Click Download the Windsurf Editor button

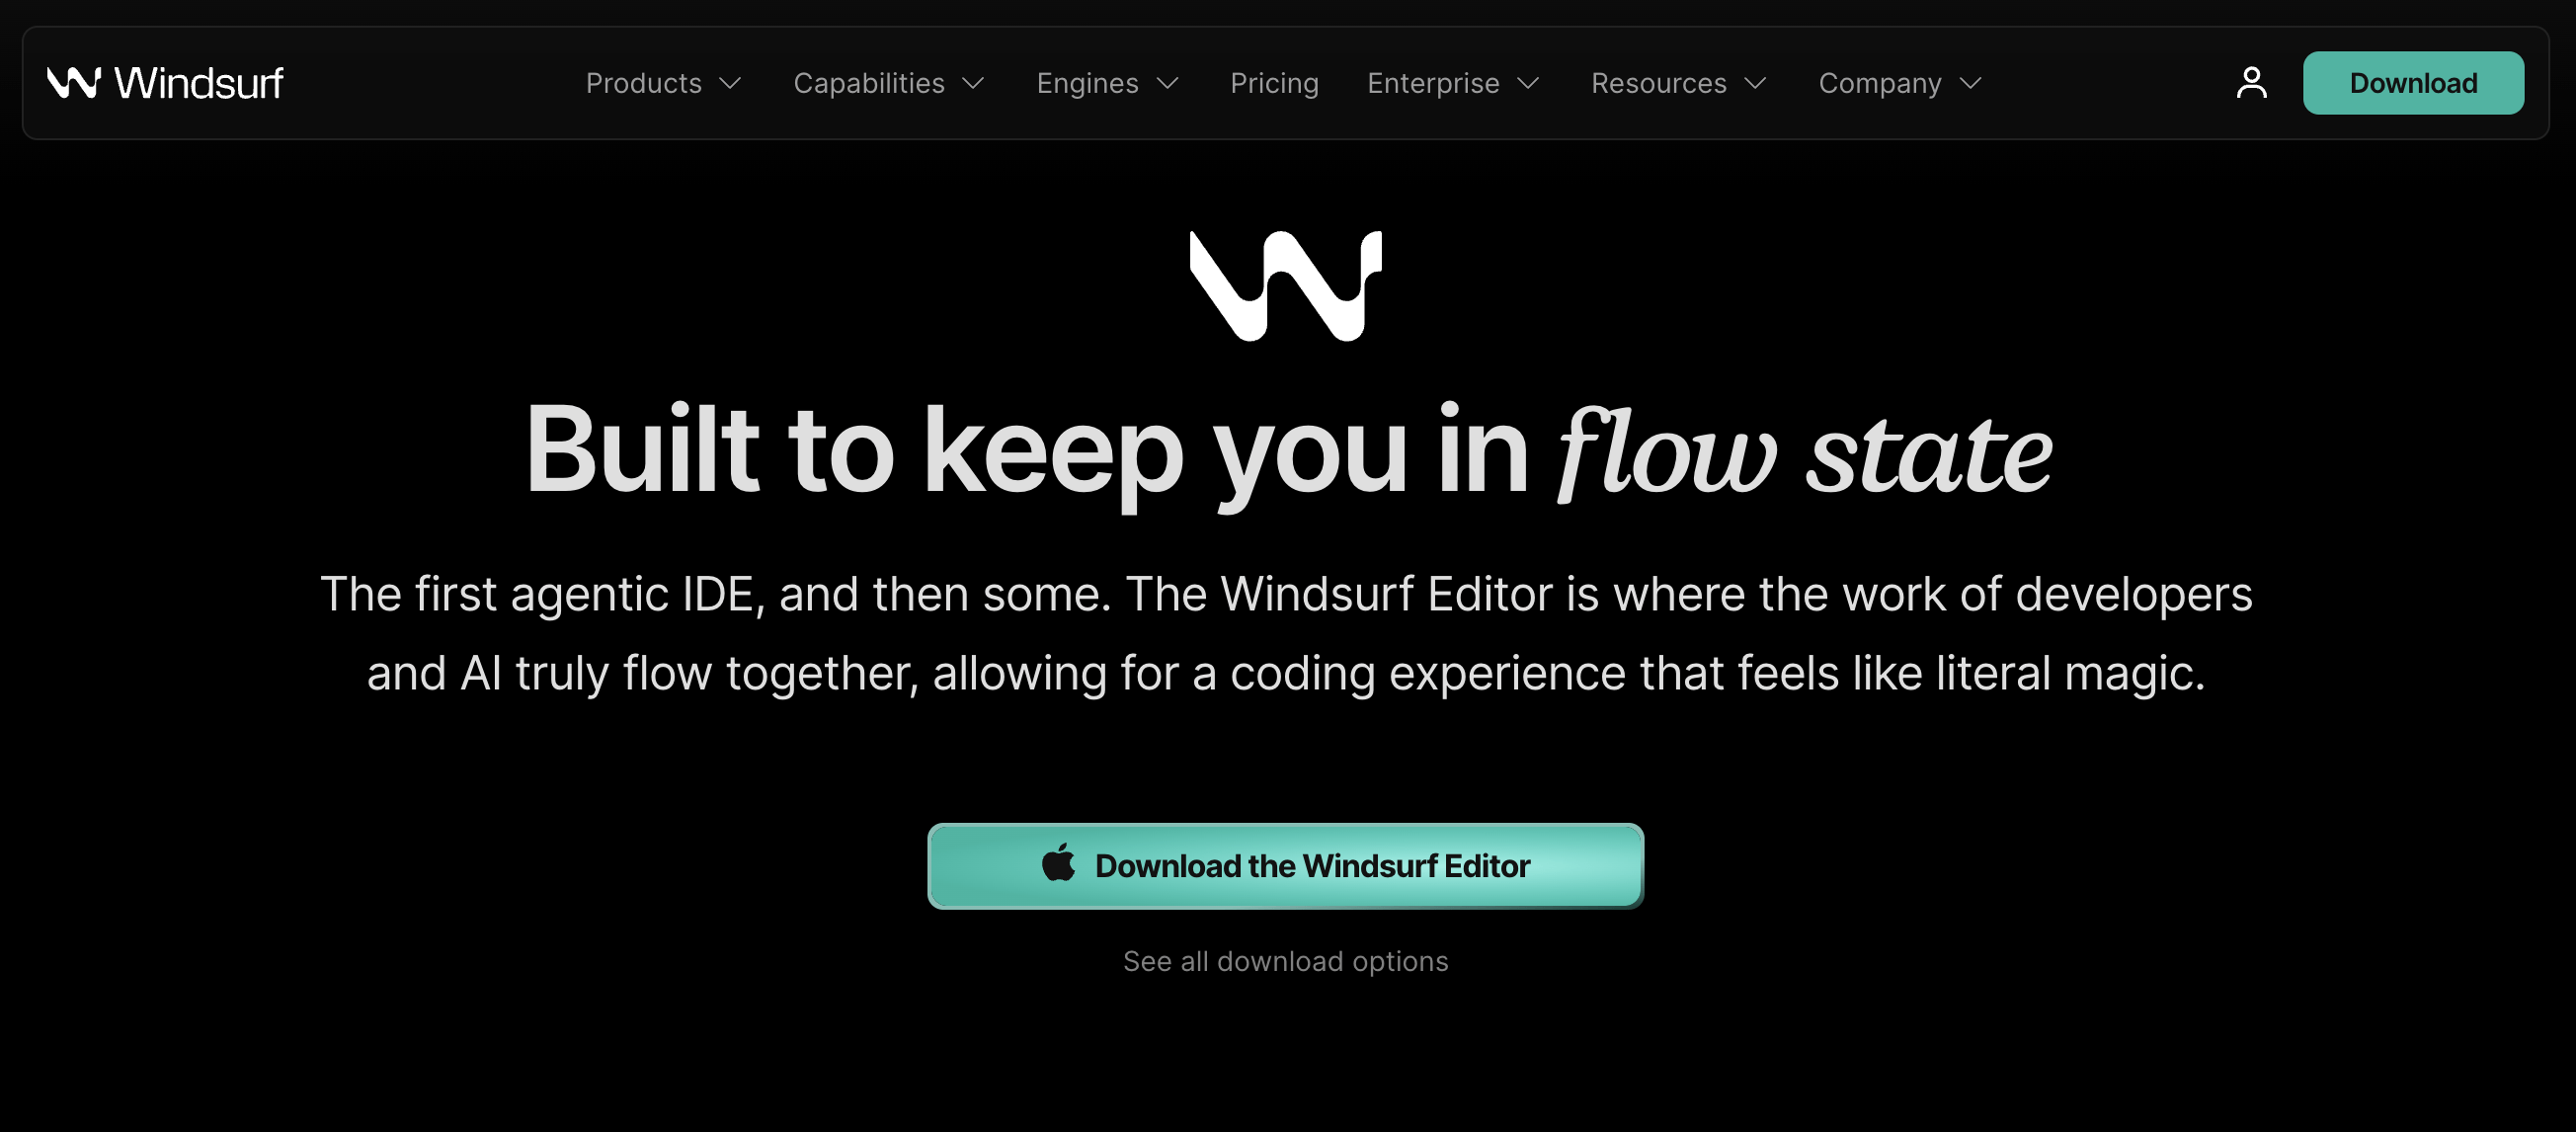(1286, 866)
